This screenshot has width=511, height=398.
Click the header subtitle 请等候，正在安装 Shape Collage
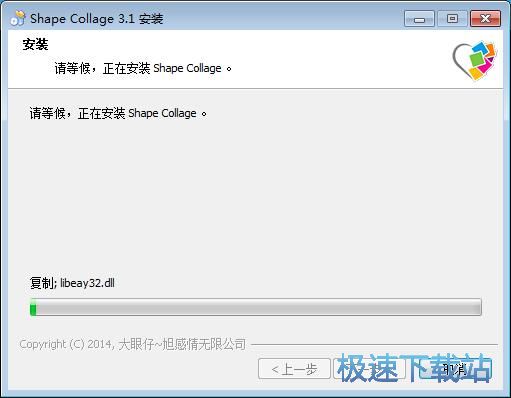point(143,68)
